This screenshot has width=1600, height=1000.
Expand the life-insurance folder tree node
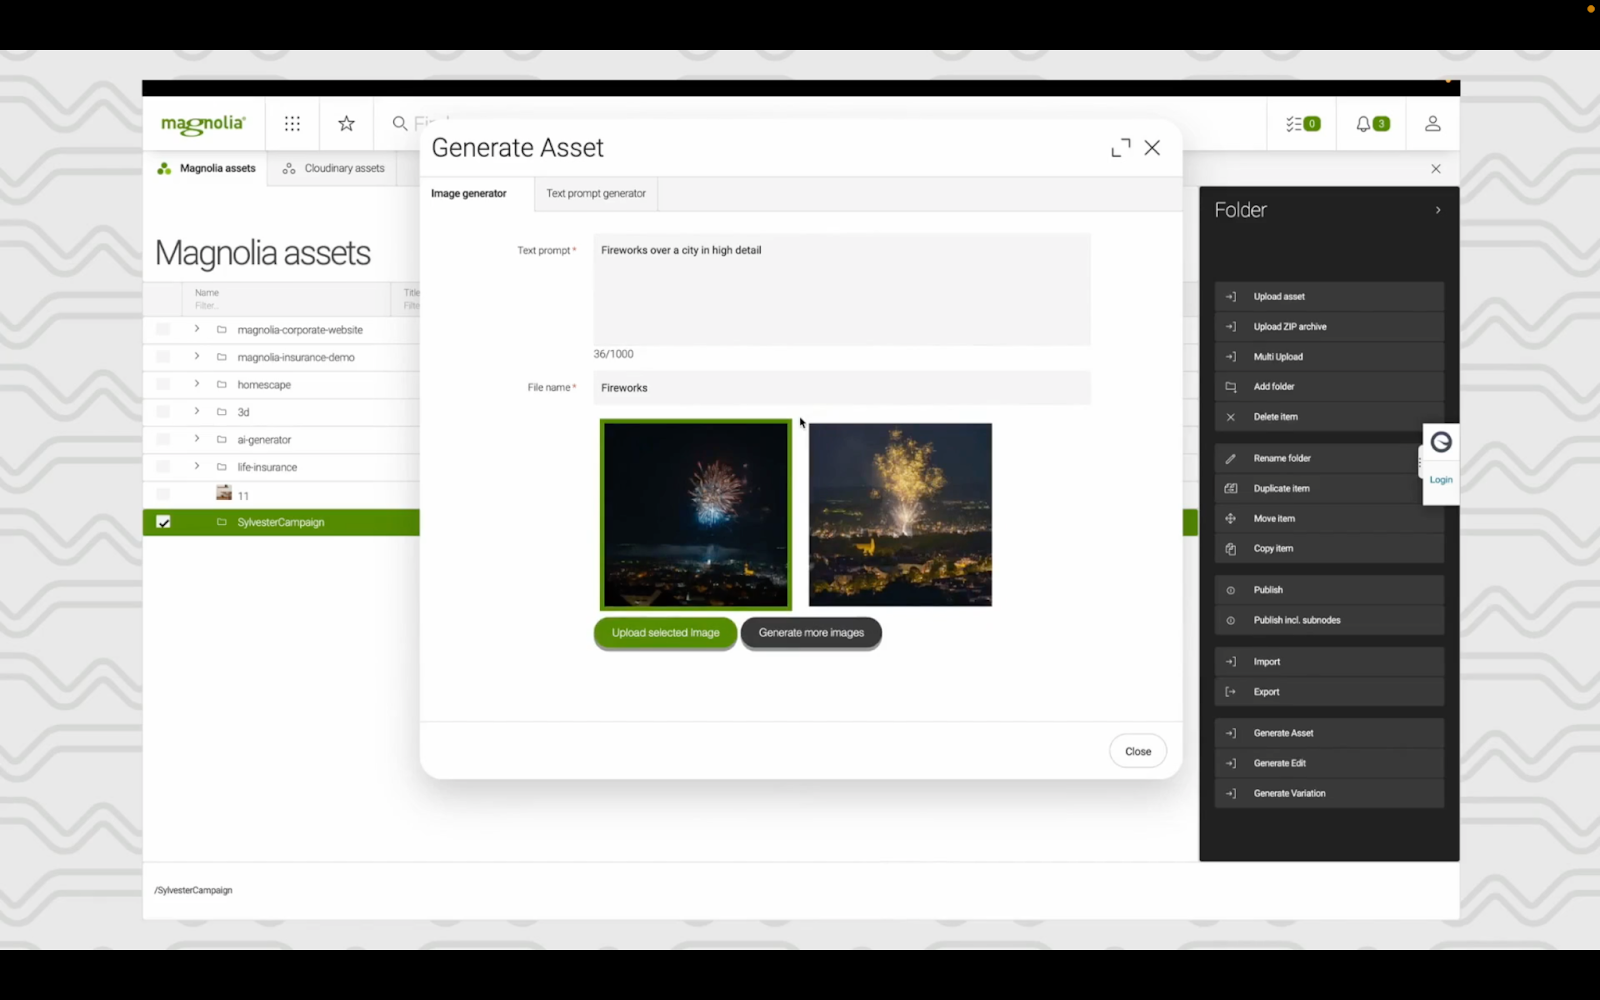coord(197,466)
